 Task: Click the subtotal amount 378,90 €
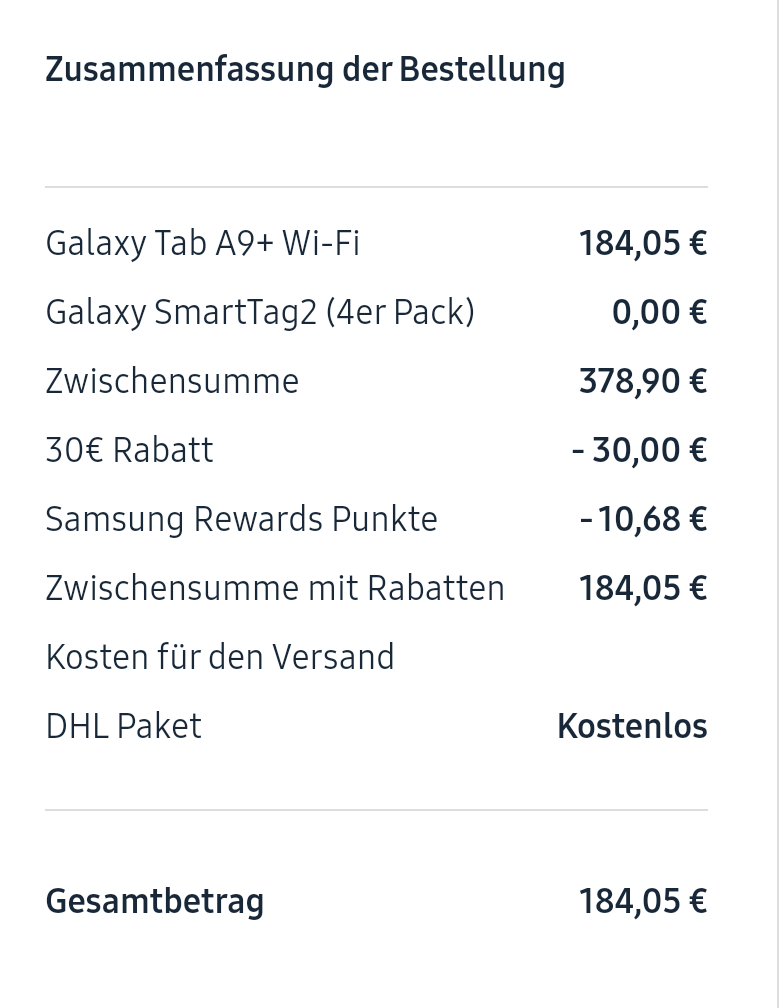[x=642, y=381]
